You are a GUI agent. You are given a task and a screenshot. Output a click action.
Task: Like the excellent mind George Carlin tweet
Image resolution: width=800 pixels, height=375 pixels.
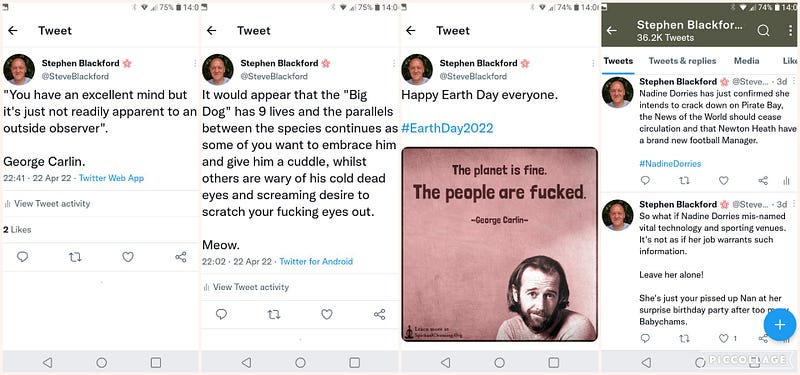[128, 257]
